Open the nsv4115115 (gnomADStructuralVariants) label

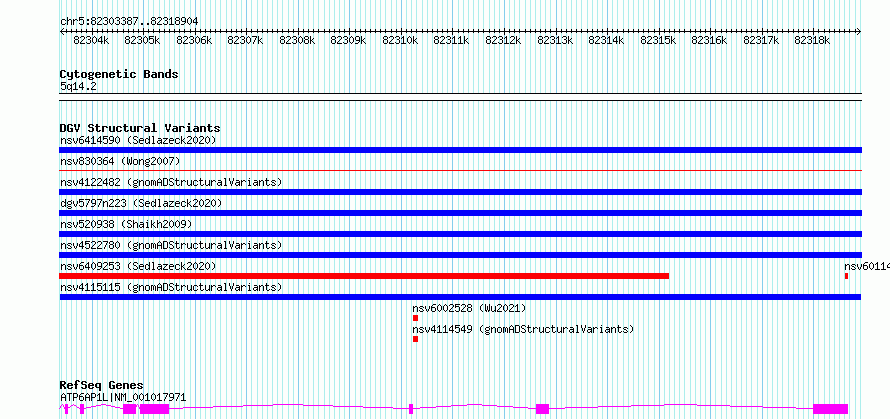point(171,287)
